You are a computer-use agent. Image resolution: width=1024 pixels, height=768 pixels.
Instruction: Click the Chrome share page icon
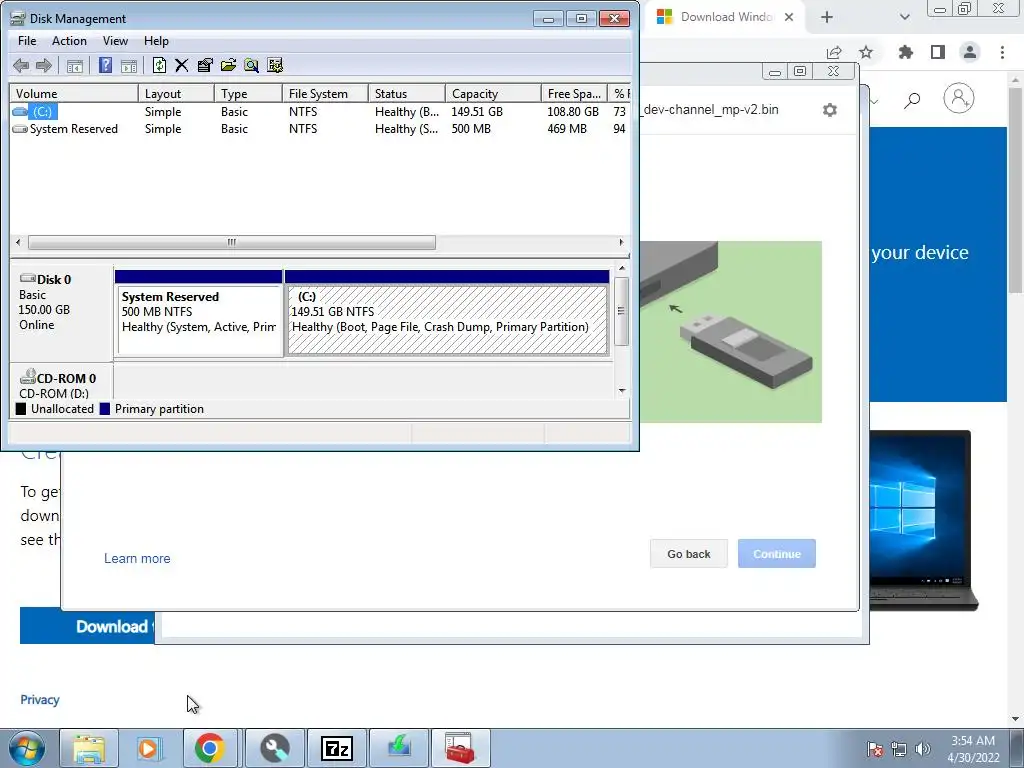pos(834,52)
